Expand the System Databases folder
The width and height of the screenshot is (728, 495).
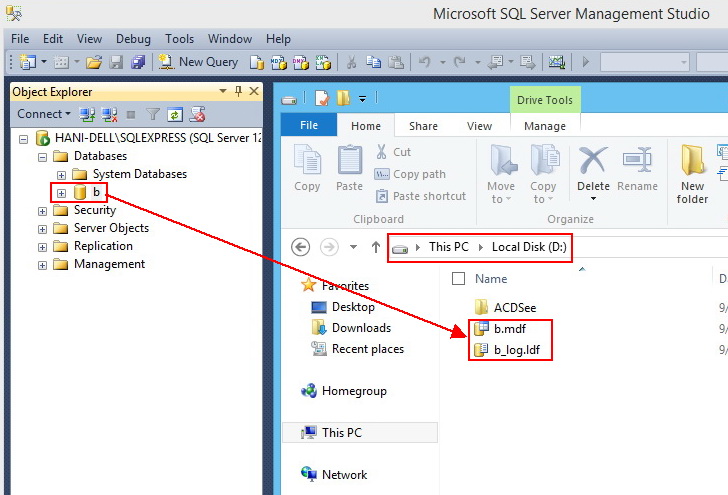[61, 175]
